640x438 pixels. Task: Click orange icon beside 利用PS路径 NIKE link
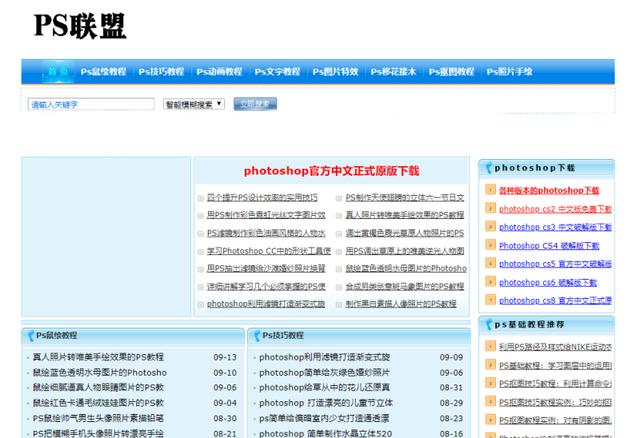coord(490,347)
